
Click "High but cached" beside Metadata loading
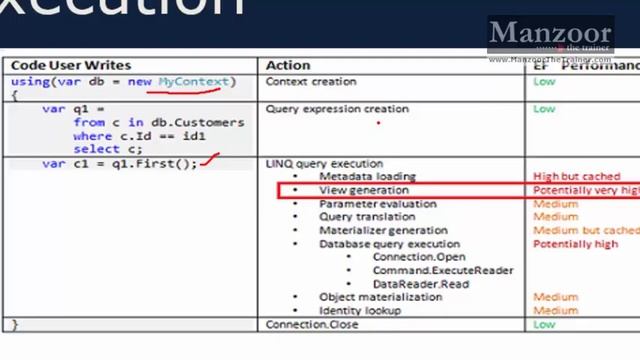coord(577,176)
